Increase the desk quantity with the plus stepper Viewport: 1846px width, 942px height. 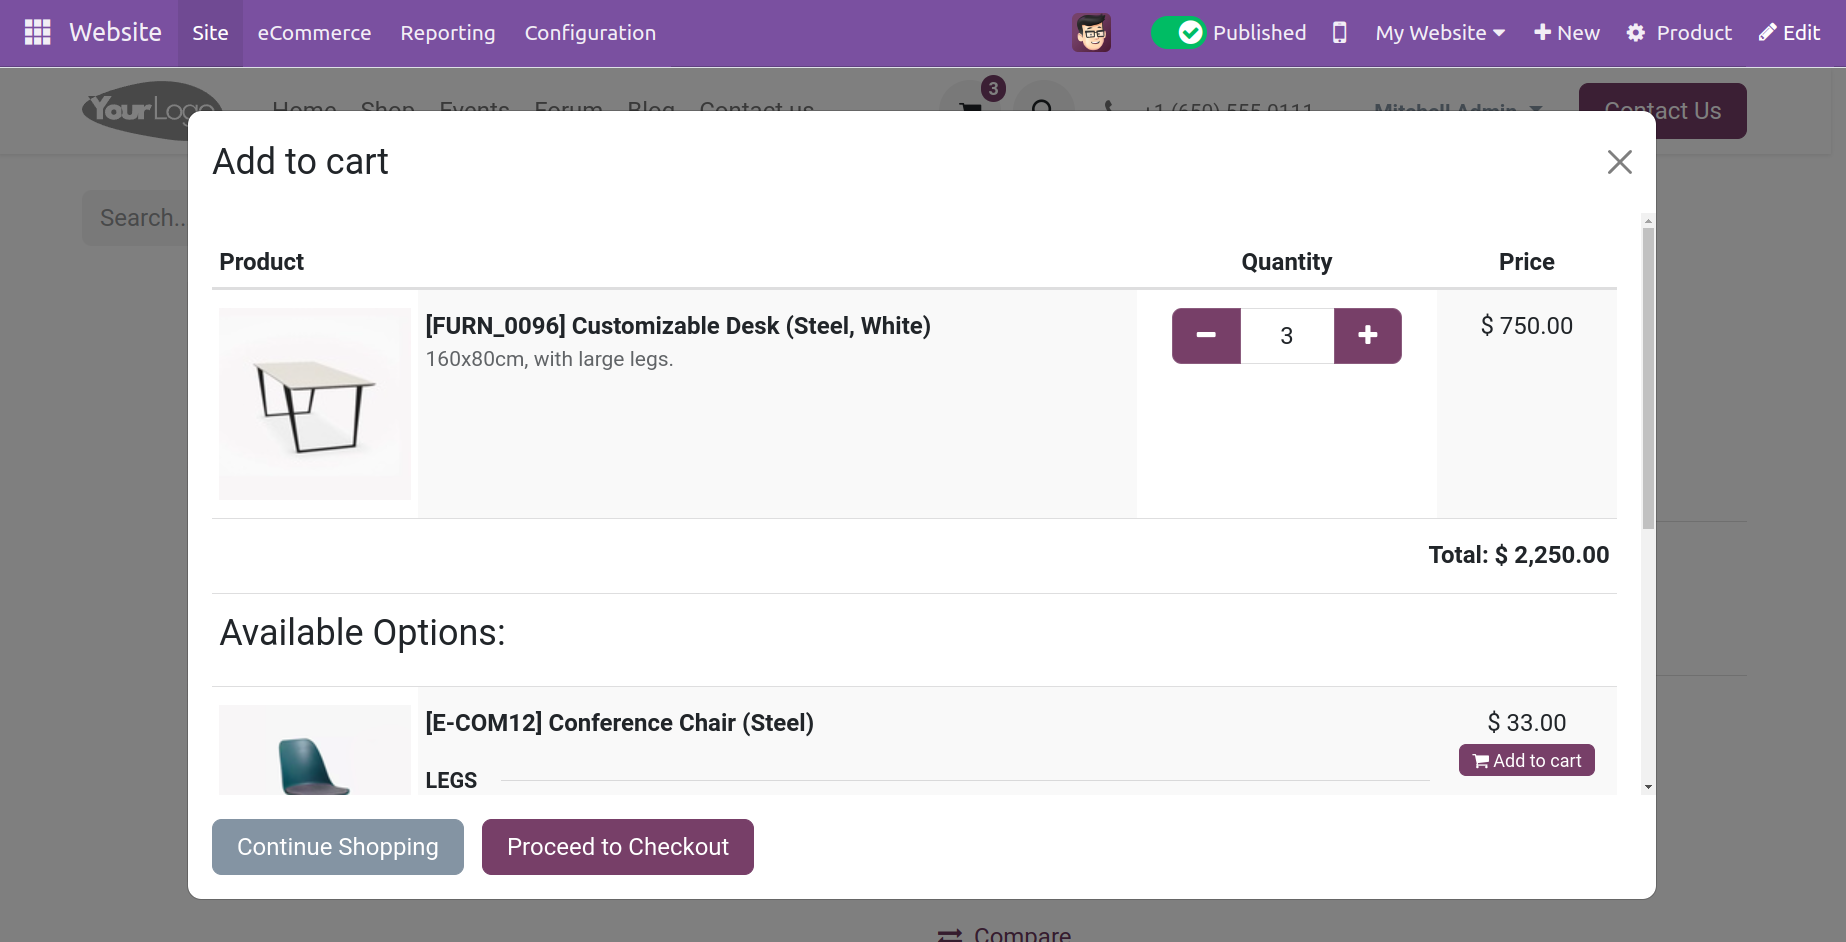pyautogui.click(x=1367, y=335)
